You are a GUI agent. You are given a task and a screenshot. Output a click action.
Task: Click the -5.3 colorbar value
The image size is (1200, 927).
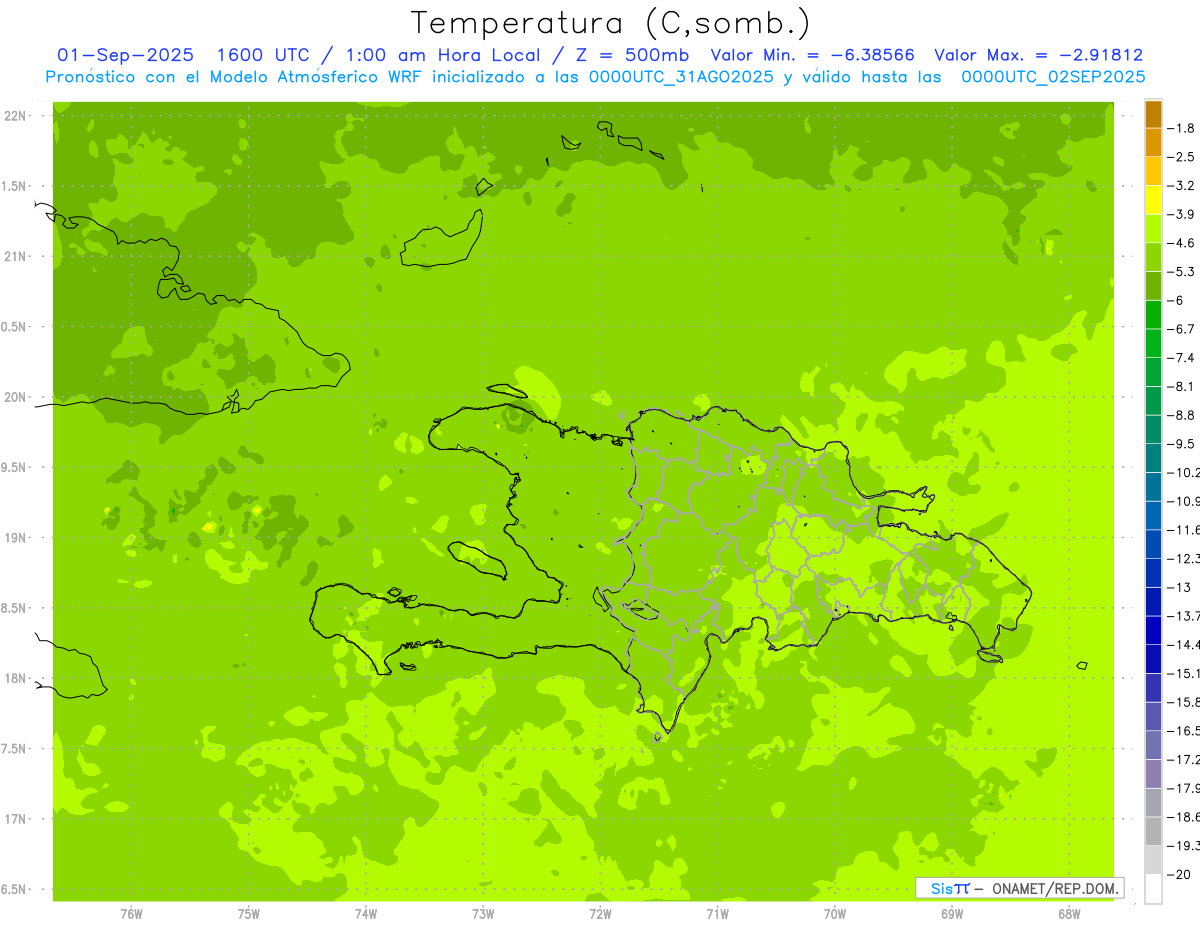point(1181,271)
